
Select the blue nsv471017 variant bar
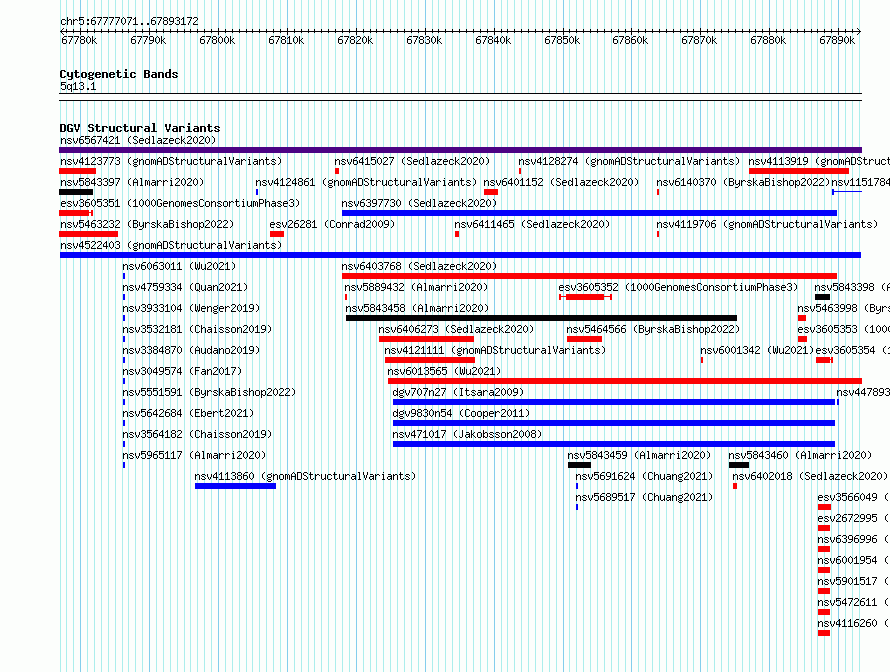614,444
